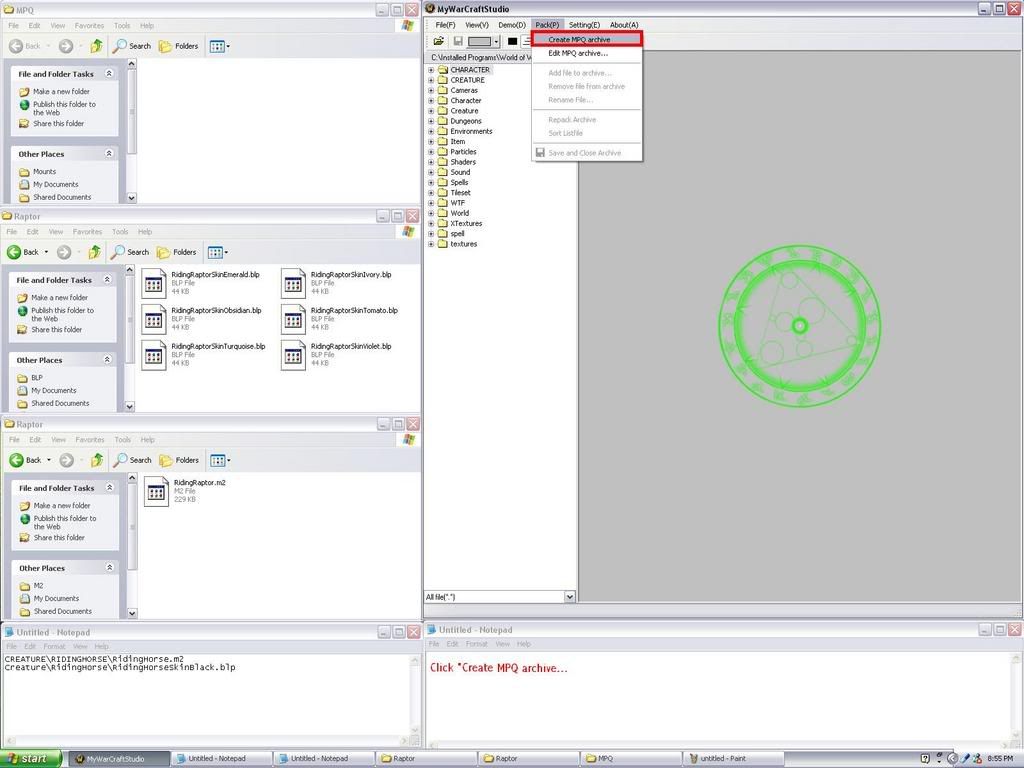Click the black color swatch in MyWarCraftStudio toolbar
Viewport: 1024px width, 768px height.
pos(513,41)
